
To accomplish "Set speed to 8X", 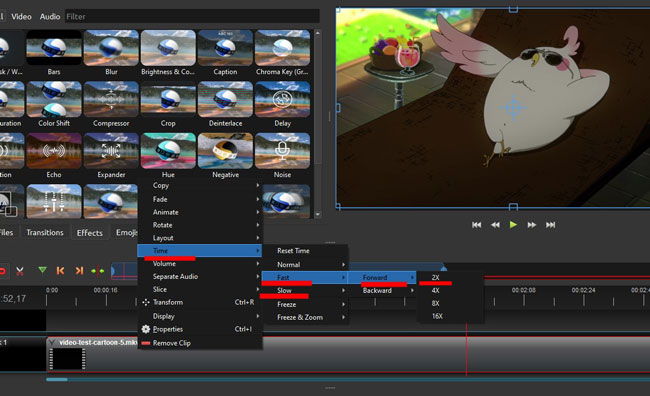I will [x=450, y=303].
